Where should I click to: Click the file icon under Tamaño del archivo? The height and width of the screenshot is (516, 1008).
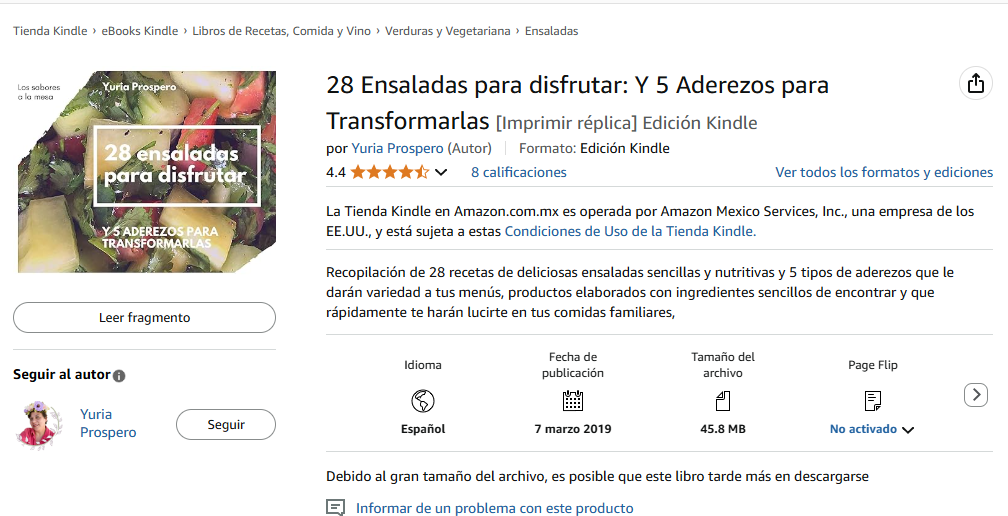pyautogui.click(x=723, y=401)
